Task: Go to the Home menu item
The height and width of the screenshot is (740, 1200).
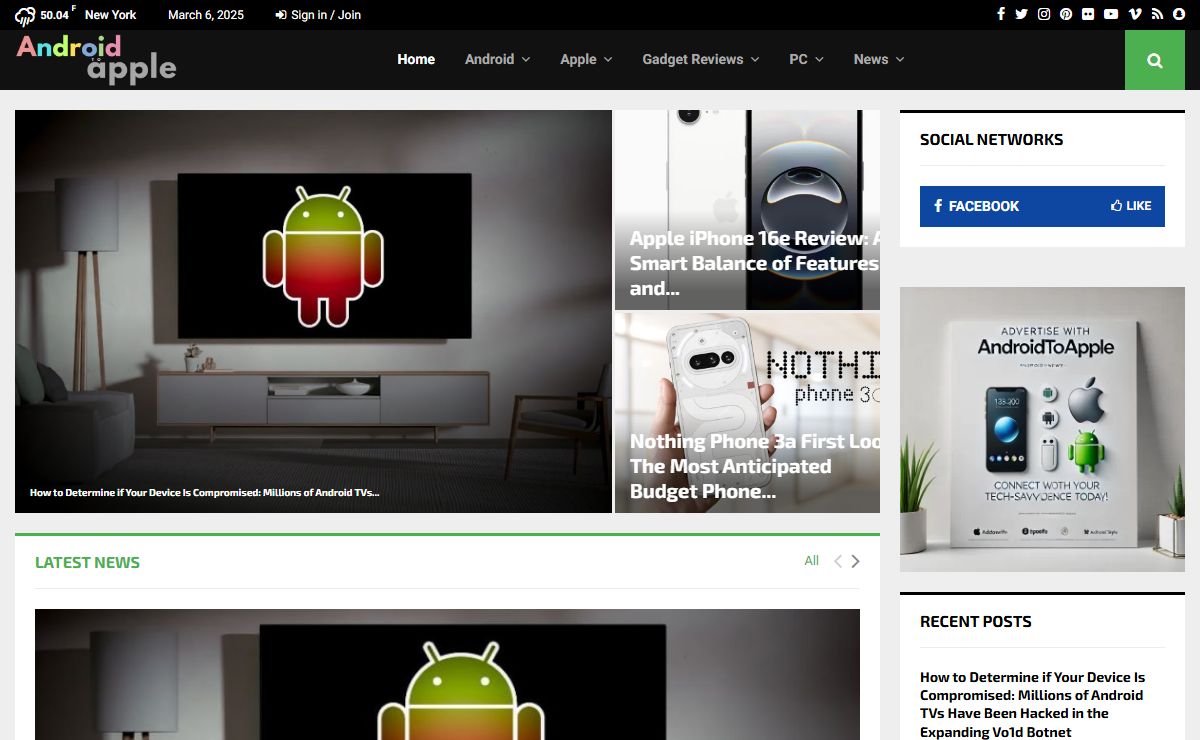Action: [416, 59]
